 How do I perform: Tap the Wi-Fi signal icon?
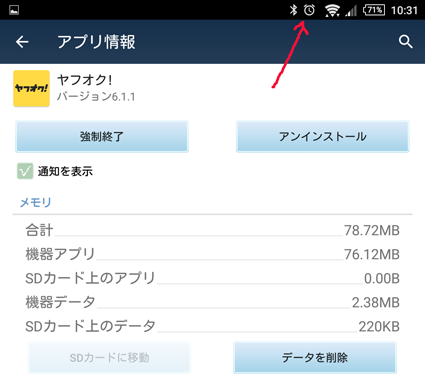pos(332,10)
